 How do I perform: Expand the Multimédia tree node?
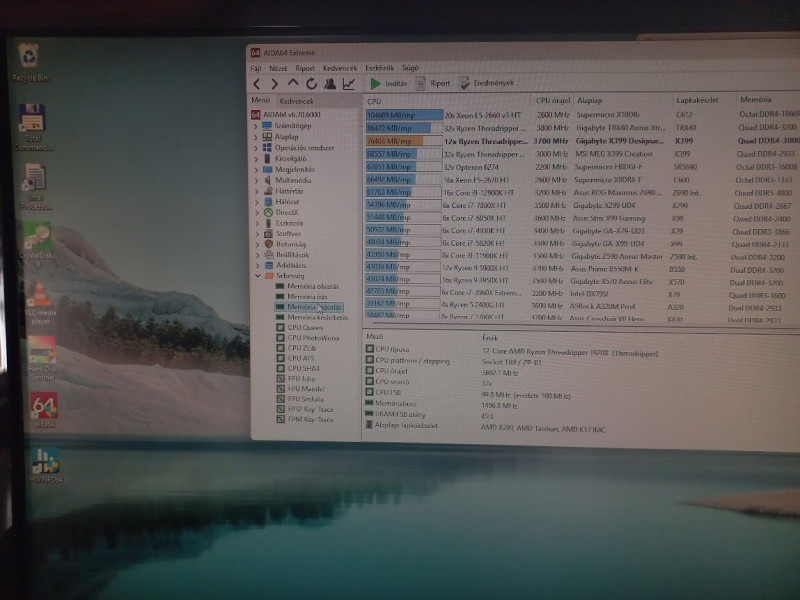tap(257, 180)
